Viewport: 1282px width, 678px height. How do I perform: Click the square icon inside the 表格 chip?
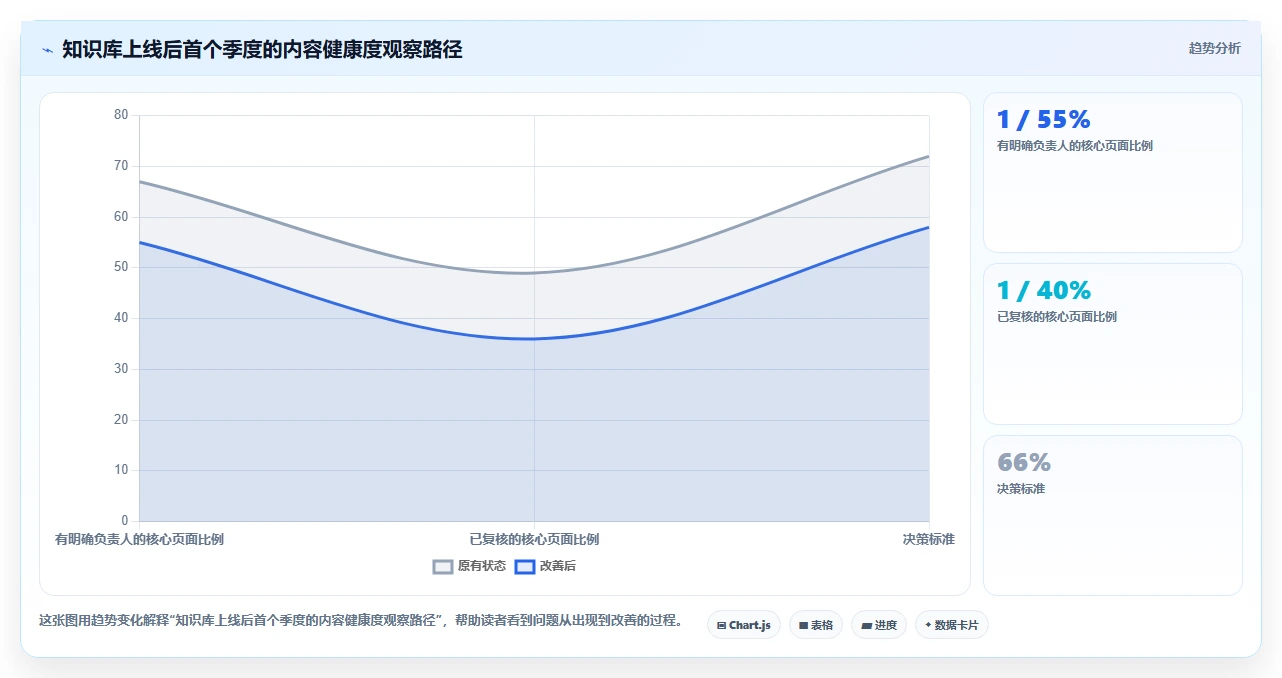(803, 625)
